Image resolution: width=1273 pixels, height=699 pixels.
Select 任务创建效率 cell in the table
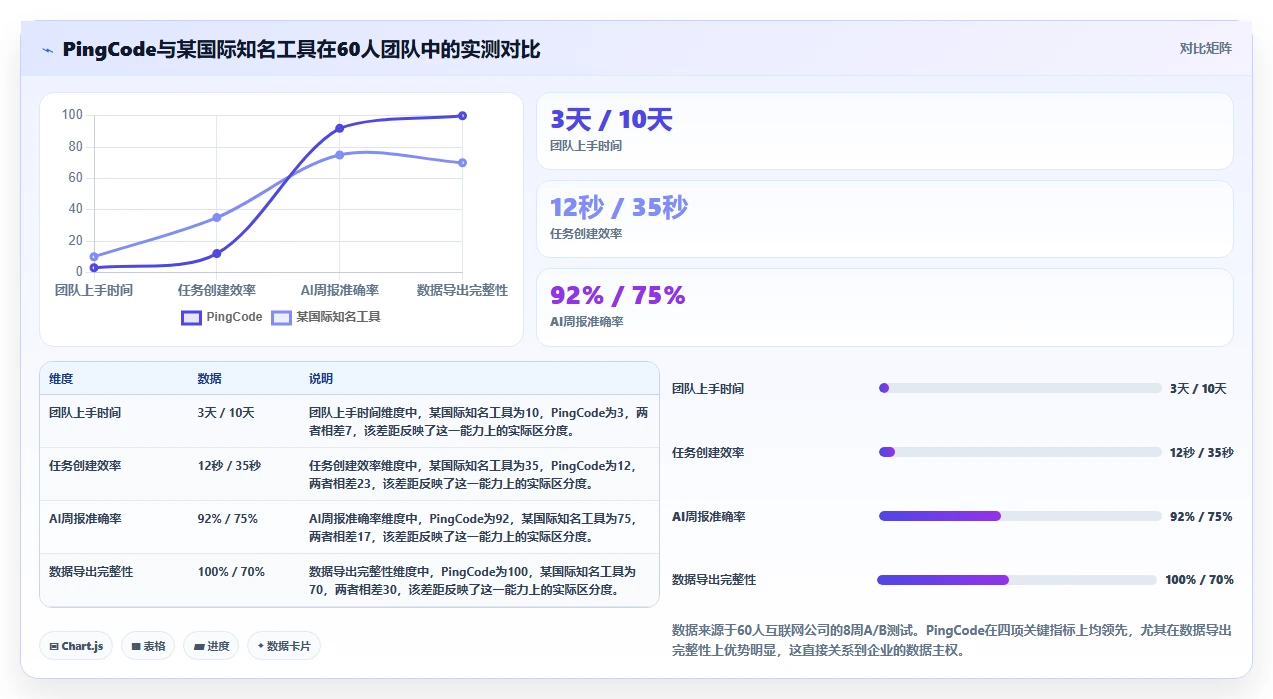[x=85, y=465]
